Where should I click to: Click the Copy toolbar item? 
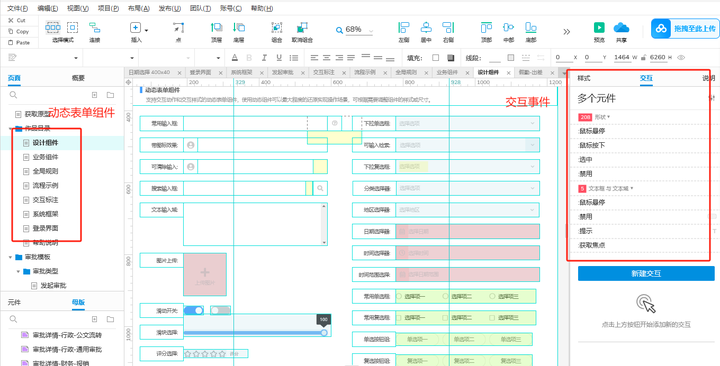tap(18, 31)
